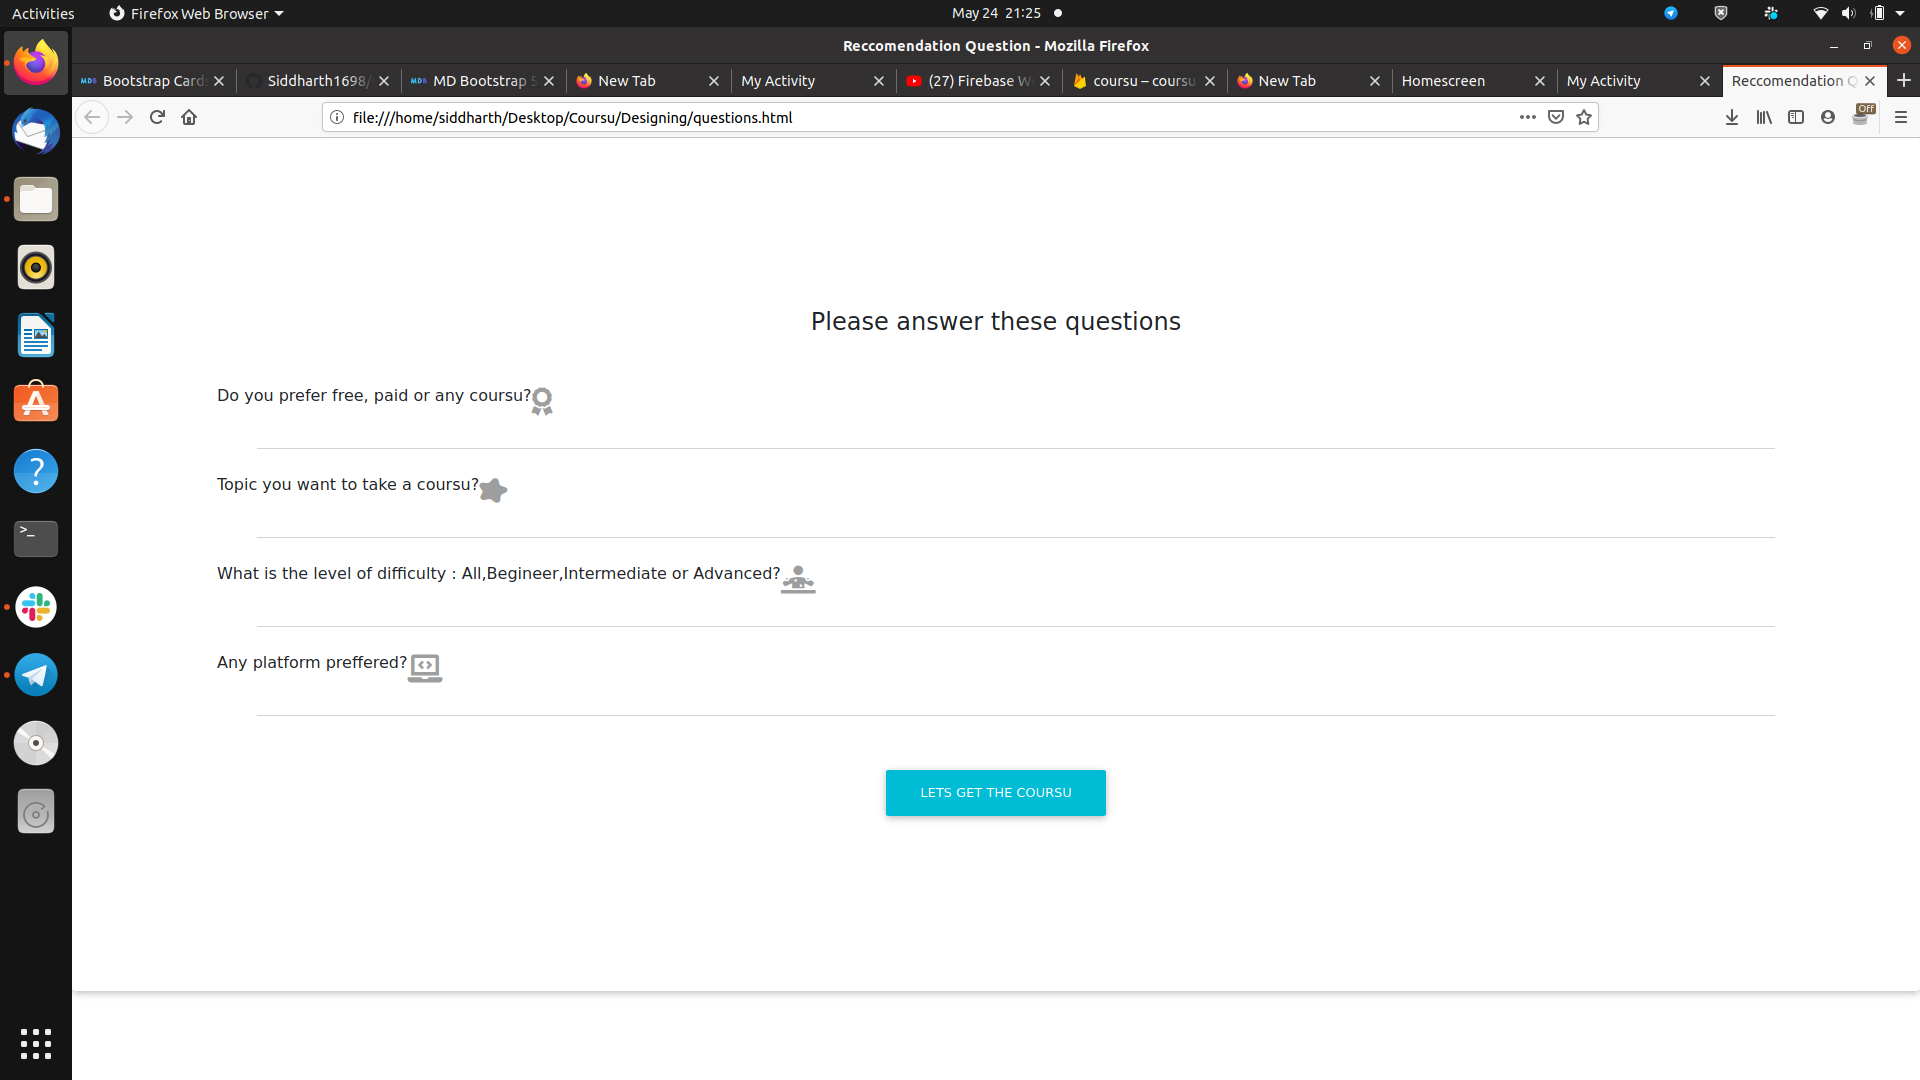Screen dimensions: 1920x1080
Task: Toggle the sidebar view icon
Action: tap(1796, 117)
